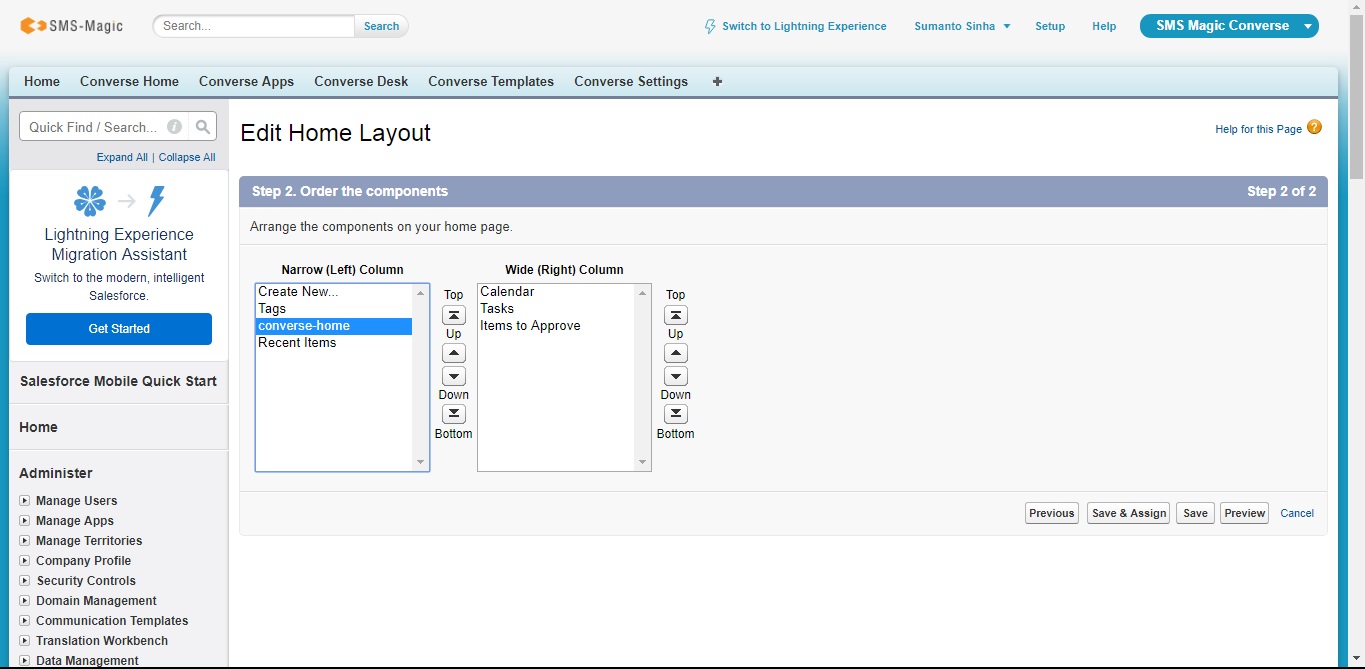Move narrow column item Up
The width and height of the screenshot is (1365, 669).
454,353
